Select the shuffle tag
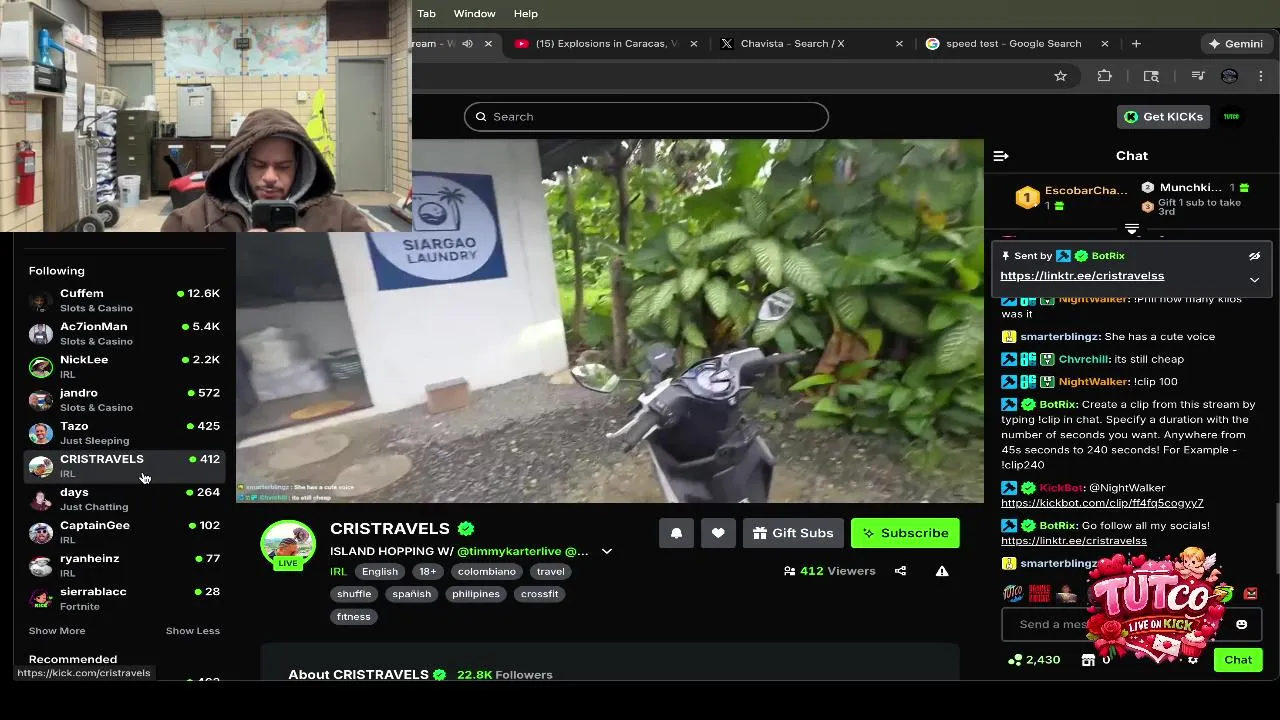 354,594
